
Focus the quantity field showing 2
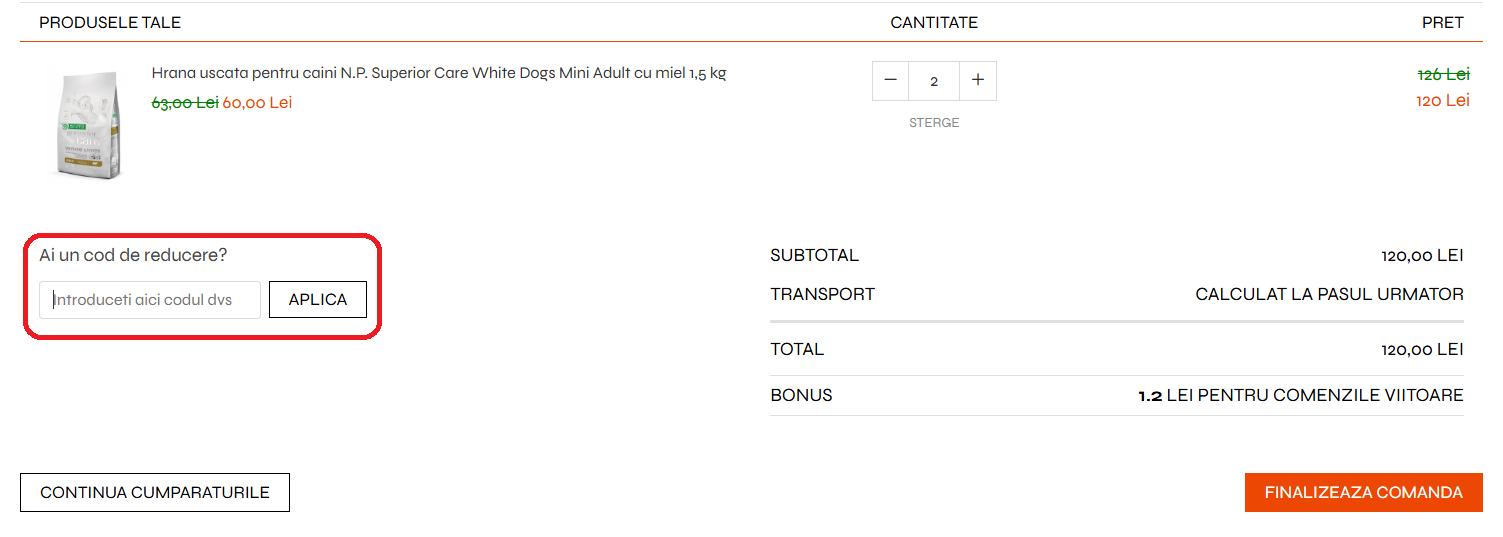(934, 81)
